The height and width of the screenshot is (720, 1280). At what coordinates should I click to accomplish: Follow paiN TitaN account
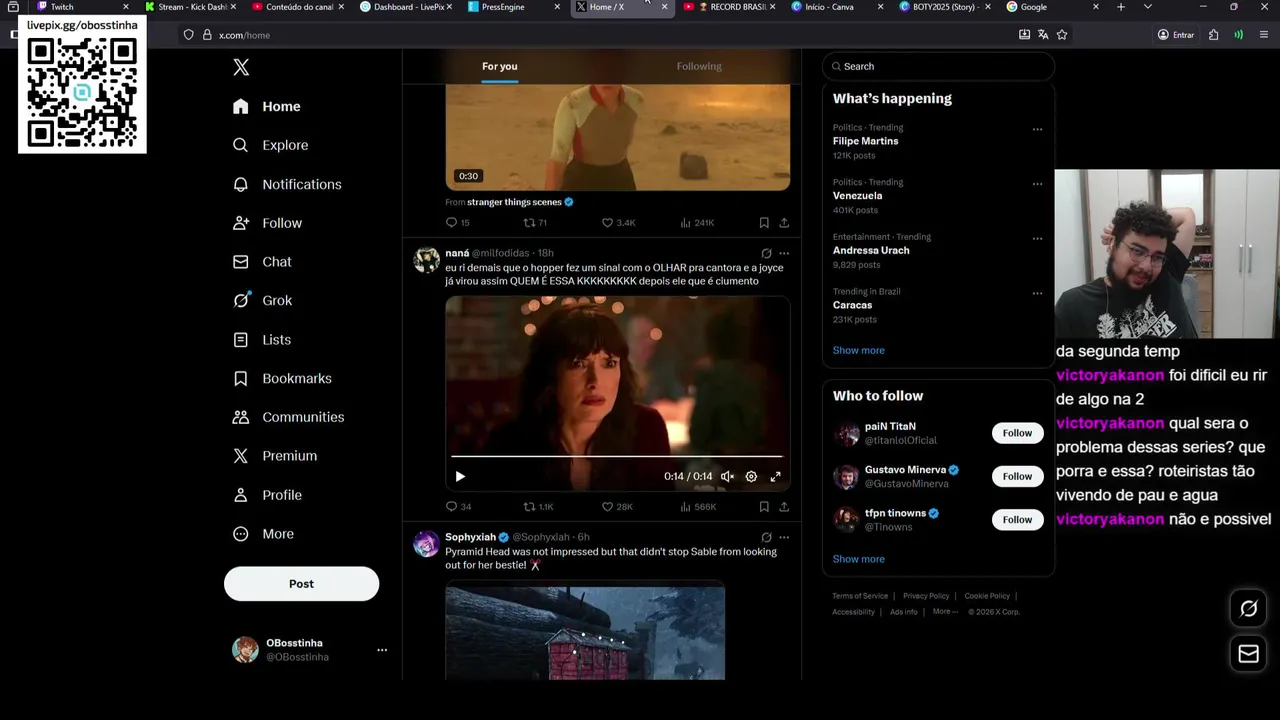coord(1017,433)
